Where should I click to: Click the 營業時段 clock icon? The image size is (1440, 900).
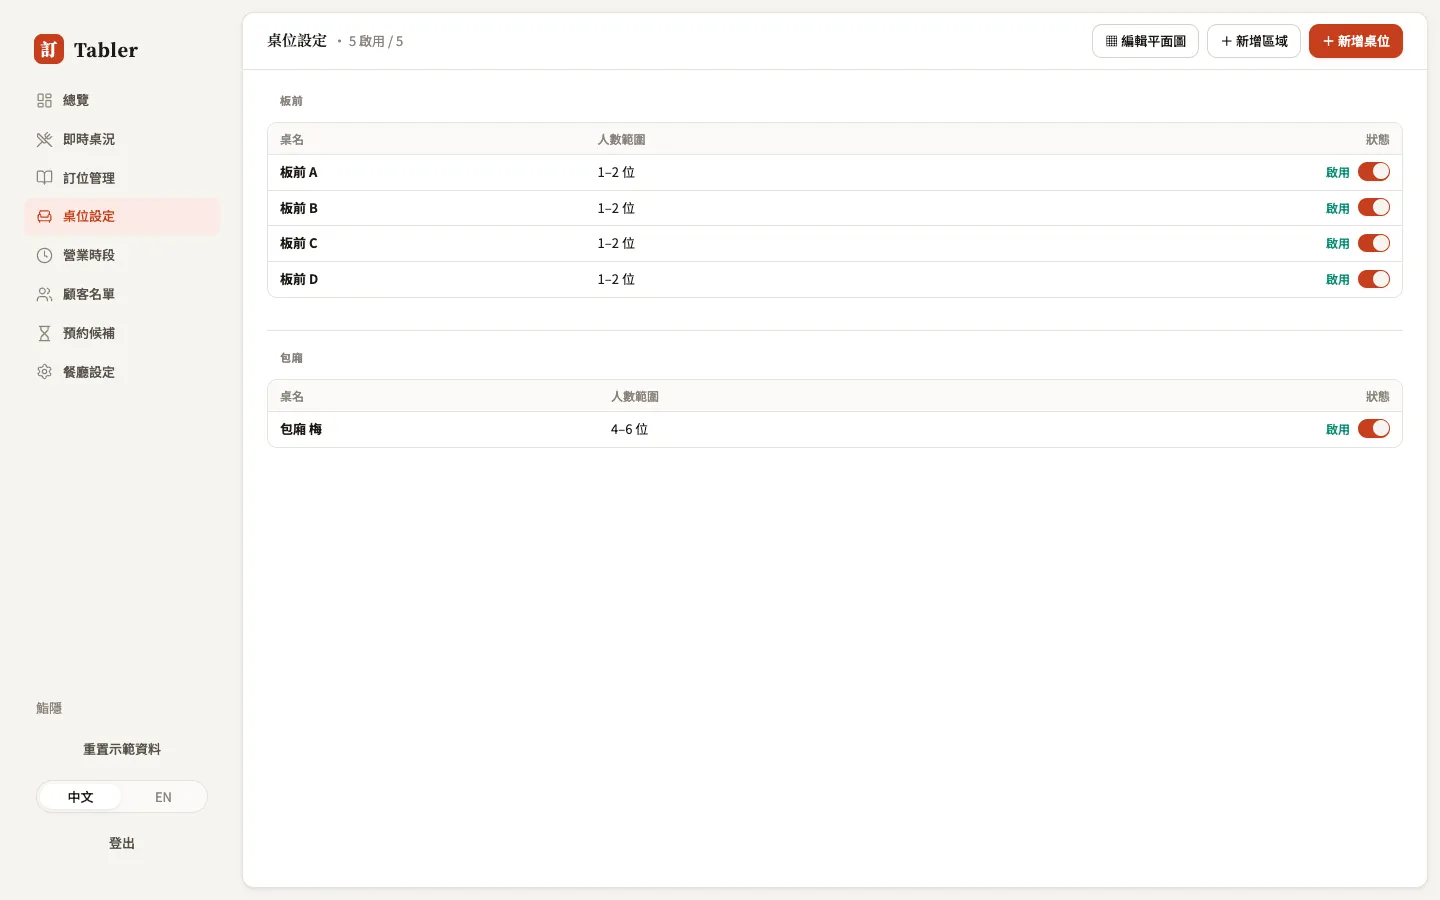click(44, 255)
